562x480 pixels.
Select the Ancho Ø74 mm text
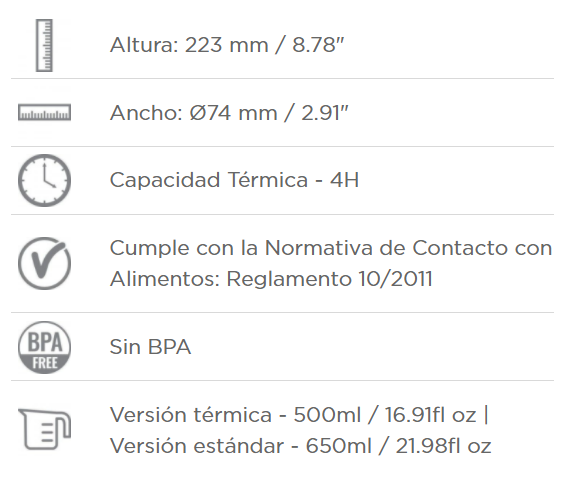194,113
